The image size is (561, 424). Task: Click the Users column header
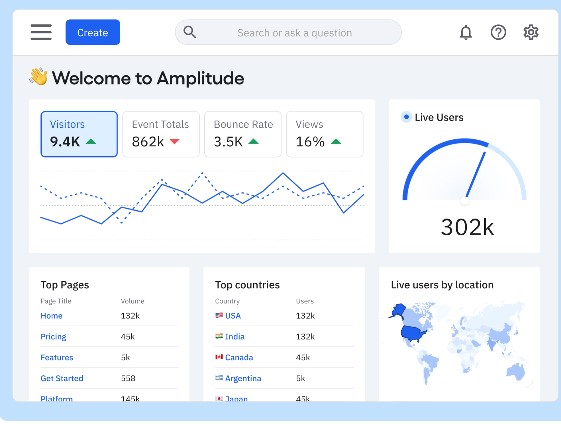pos(305,301)
